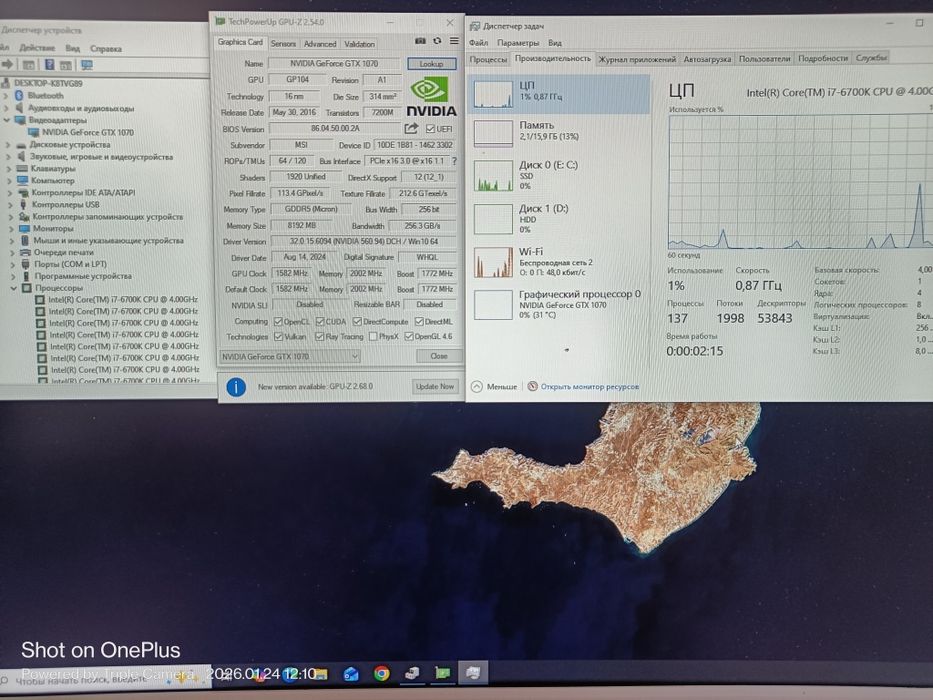Toggle the OpenCL checkbox

(x=278, y=321)
